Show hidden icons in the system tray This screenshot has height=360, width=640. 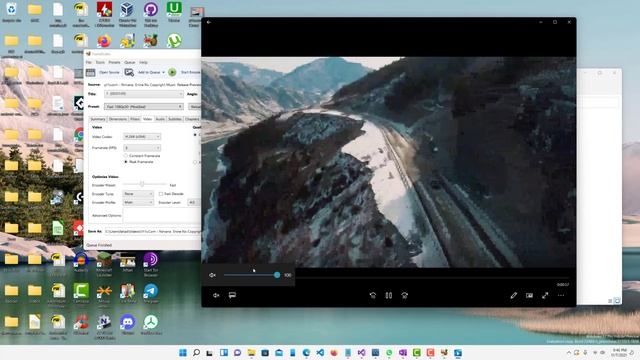pyautogui.click(x=569, y=353)
